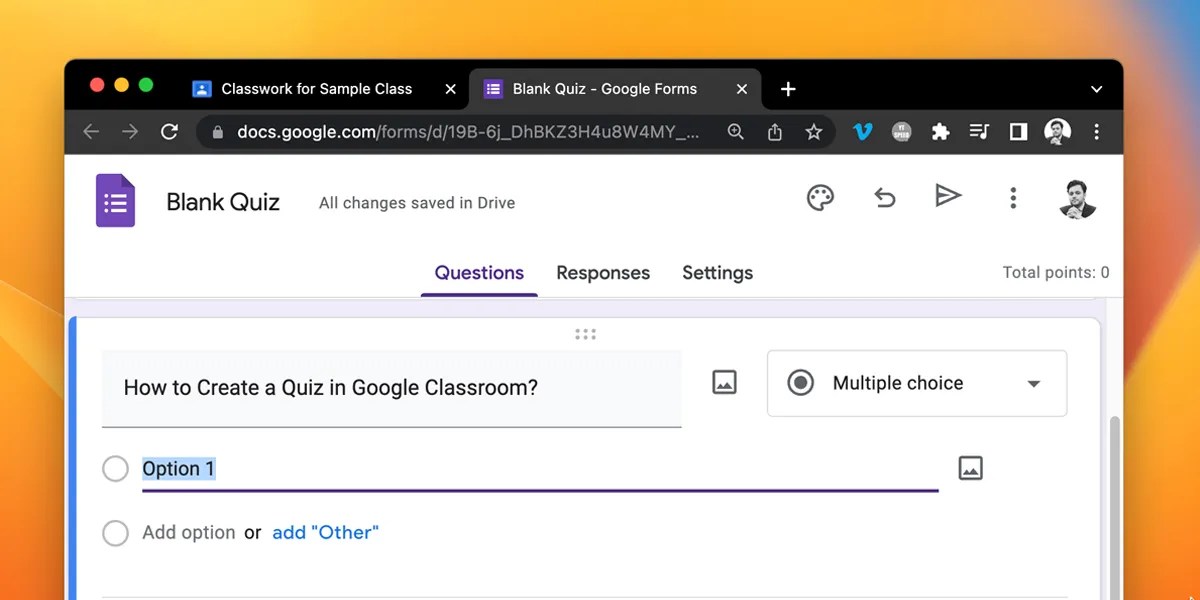The width and height of the screenshot is (1200, 600).
Task: Switch to the Responses tab
Action: 603,272
